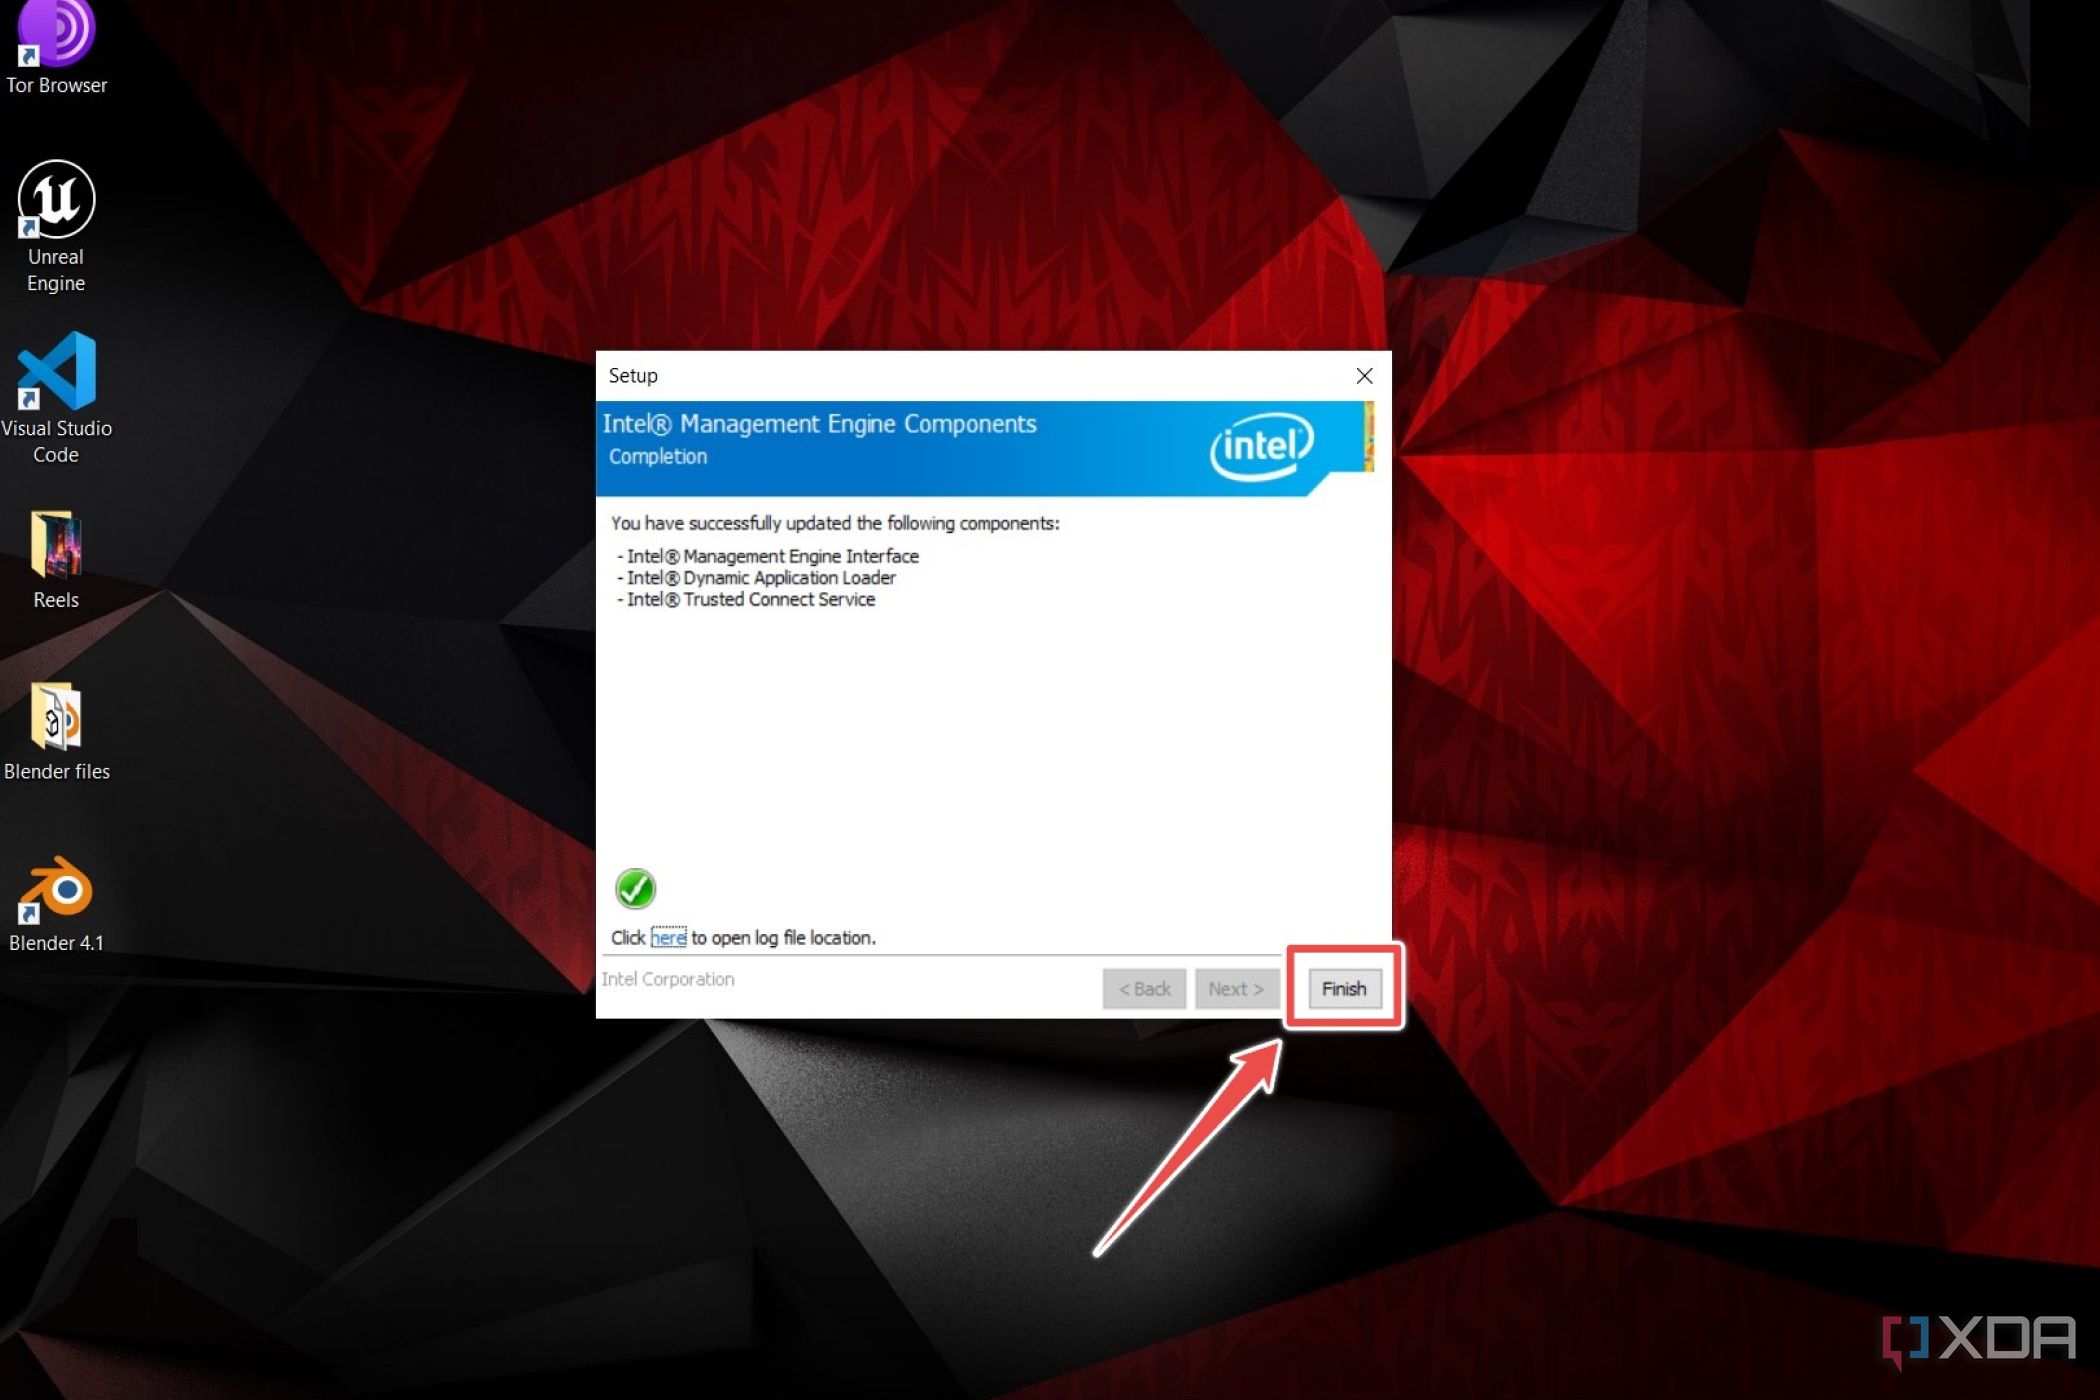This screenshot has height=1400, width=2100.
Task: Open Reels application from desktop
Action: 55,555
